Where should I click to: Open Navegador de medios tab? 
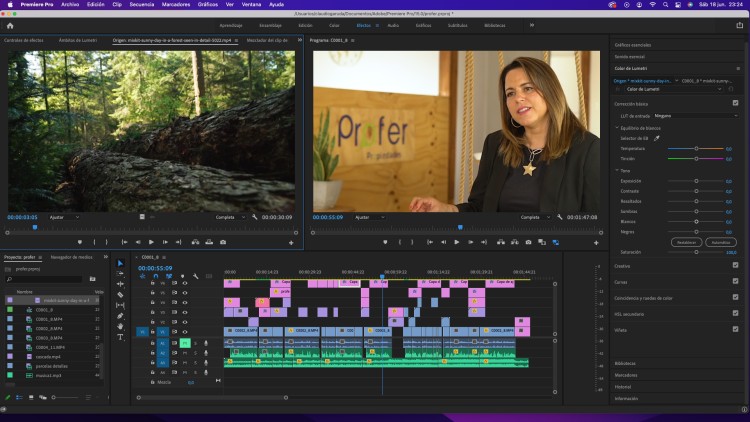point(71,257)
